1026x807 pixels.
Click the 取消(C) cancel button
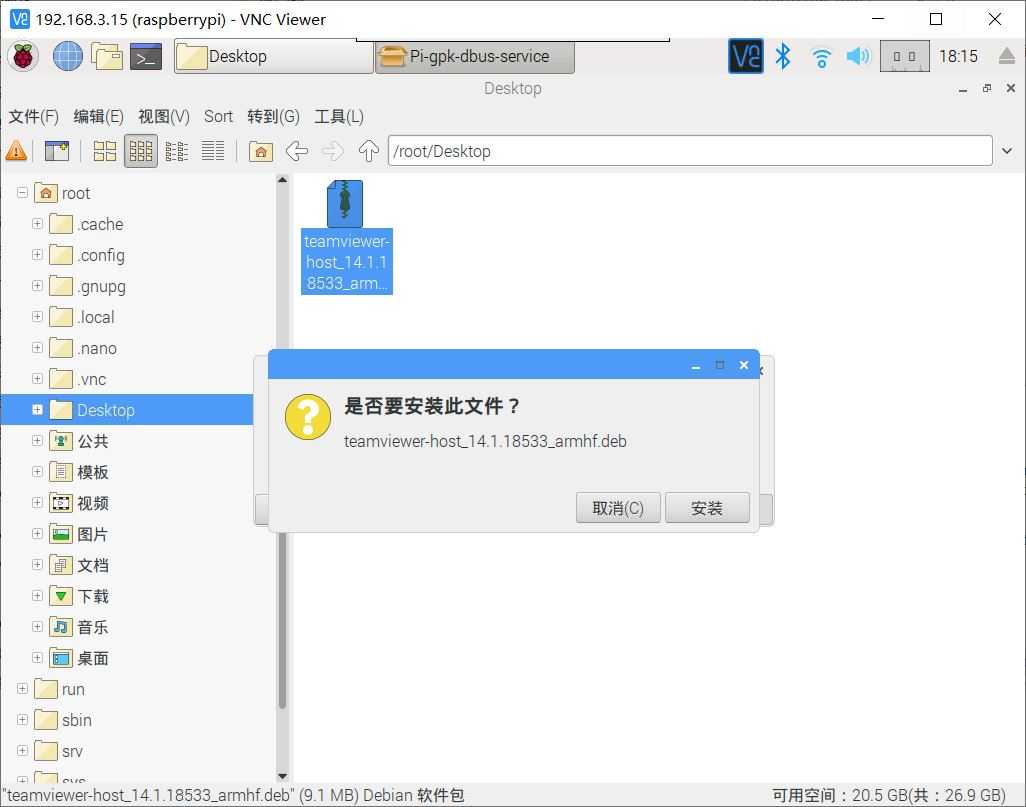pyautogui.click(x=618, y=508)
